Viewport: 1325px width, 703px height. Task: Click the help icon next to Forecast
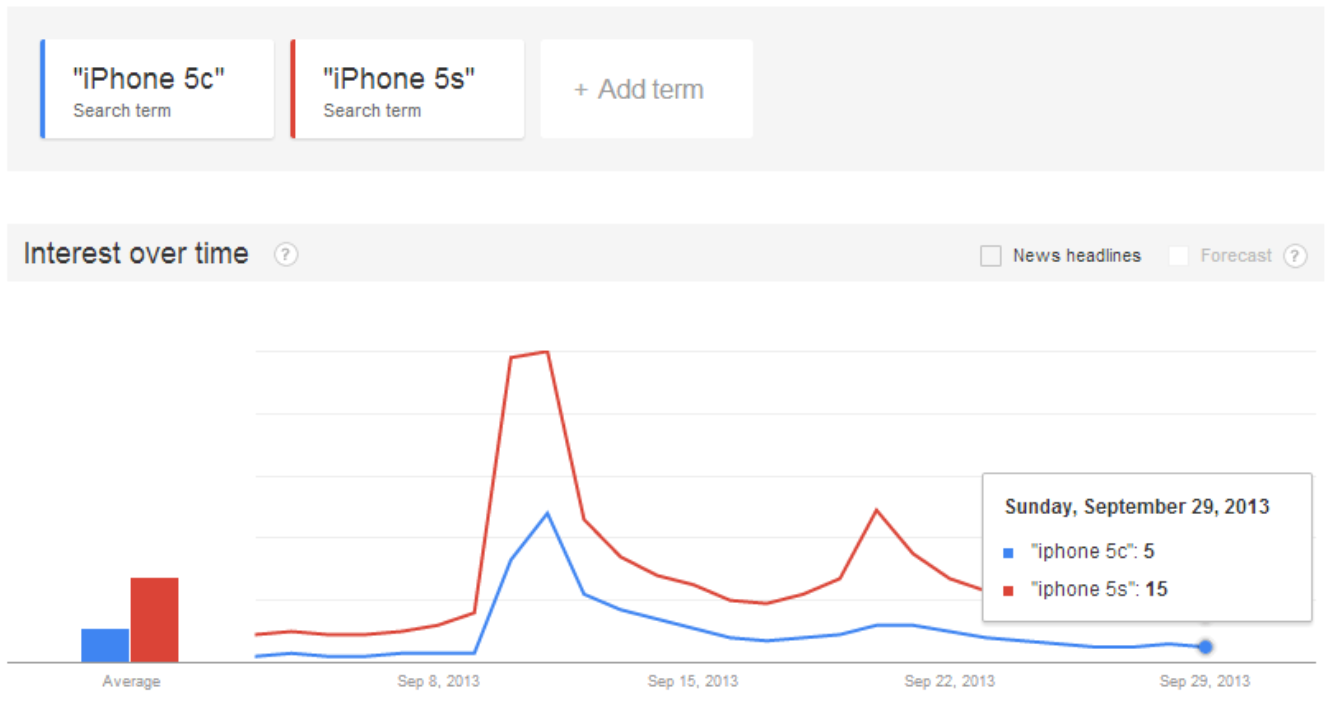coord(1295,256)
